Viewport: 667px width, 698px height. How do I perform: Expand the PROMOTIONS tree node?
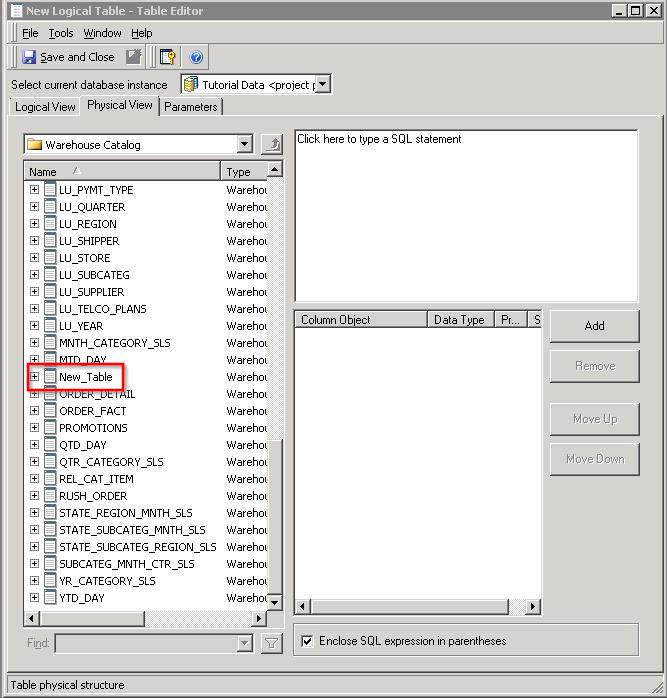point(34,427)
